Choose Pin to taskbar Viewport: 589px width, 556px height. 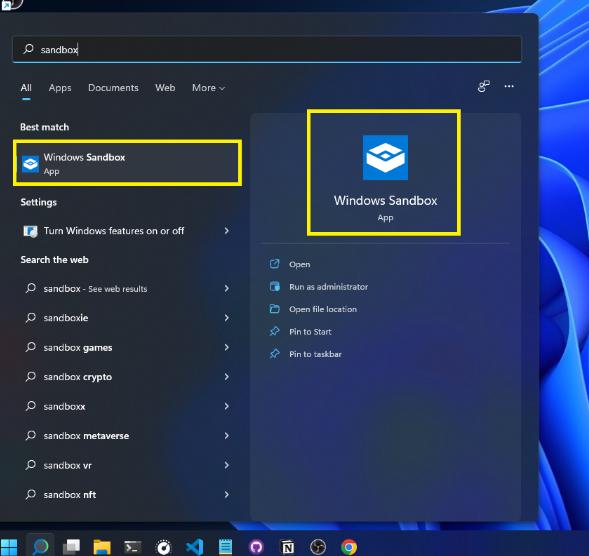(x=315, y=354)
